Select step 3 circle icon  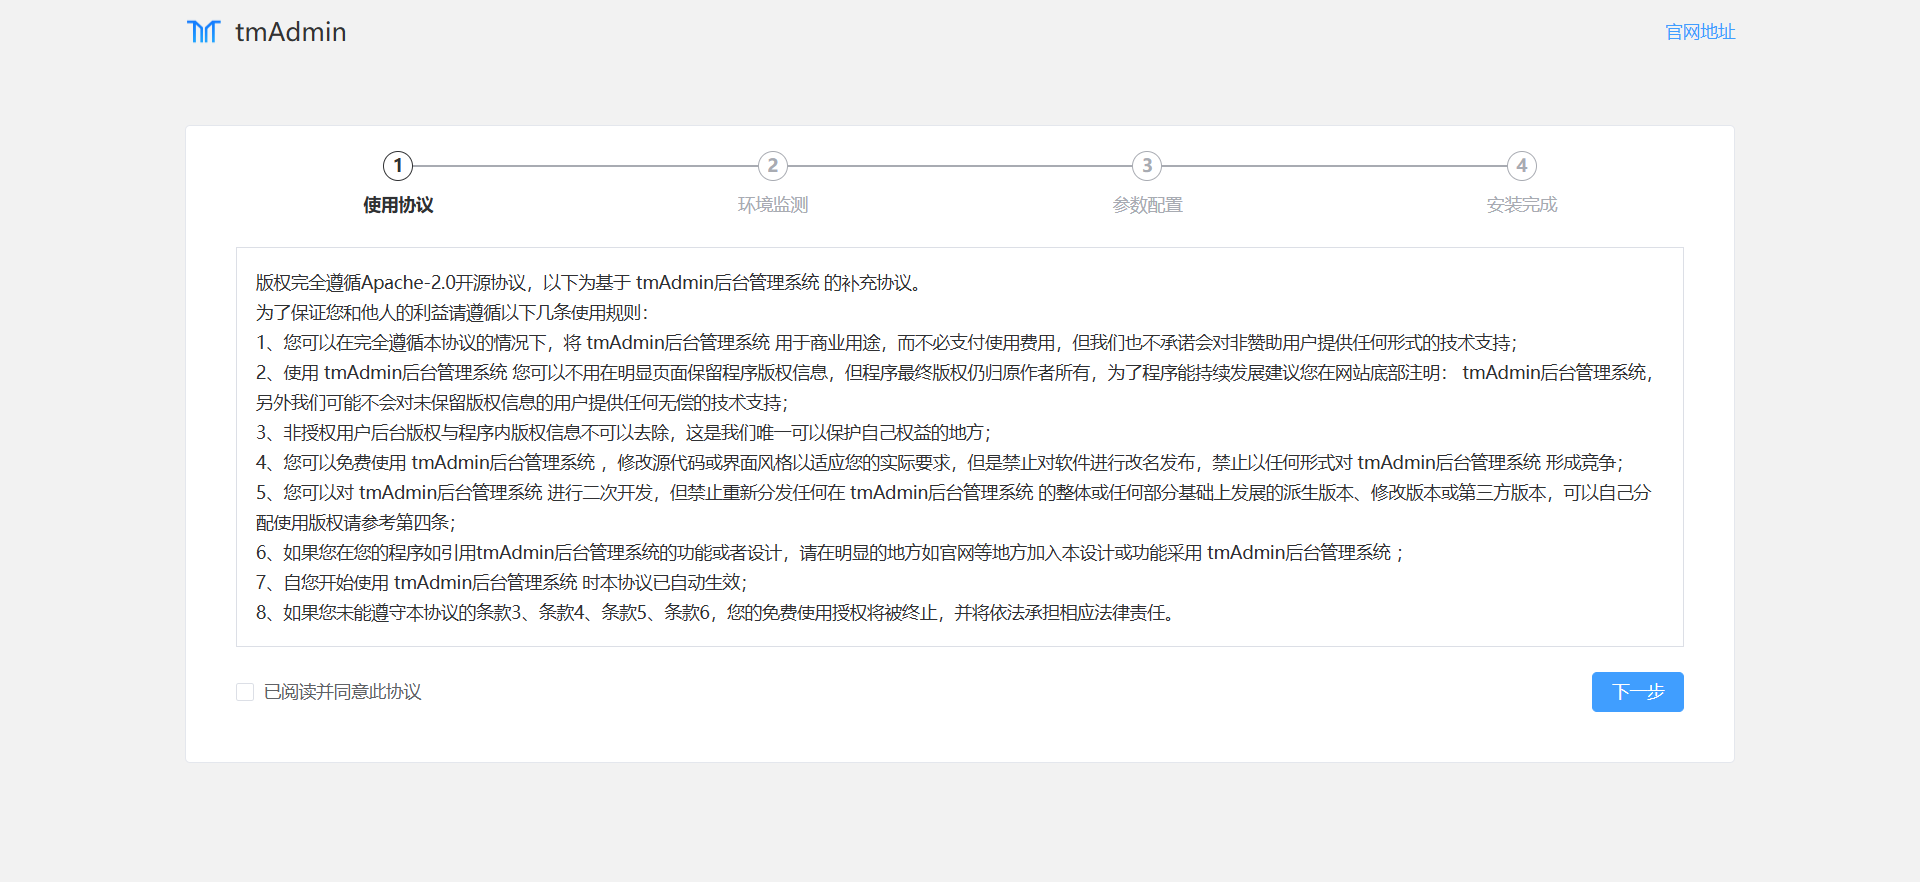tap(1147, 166)
